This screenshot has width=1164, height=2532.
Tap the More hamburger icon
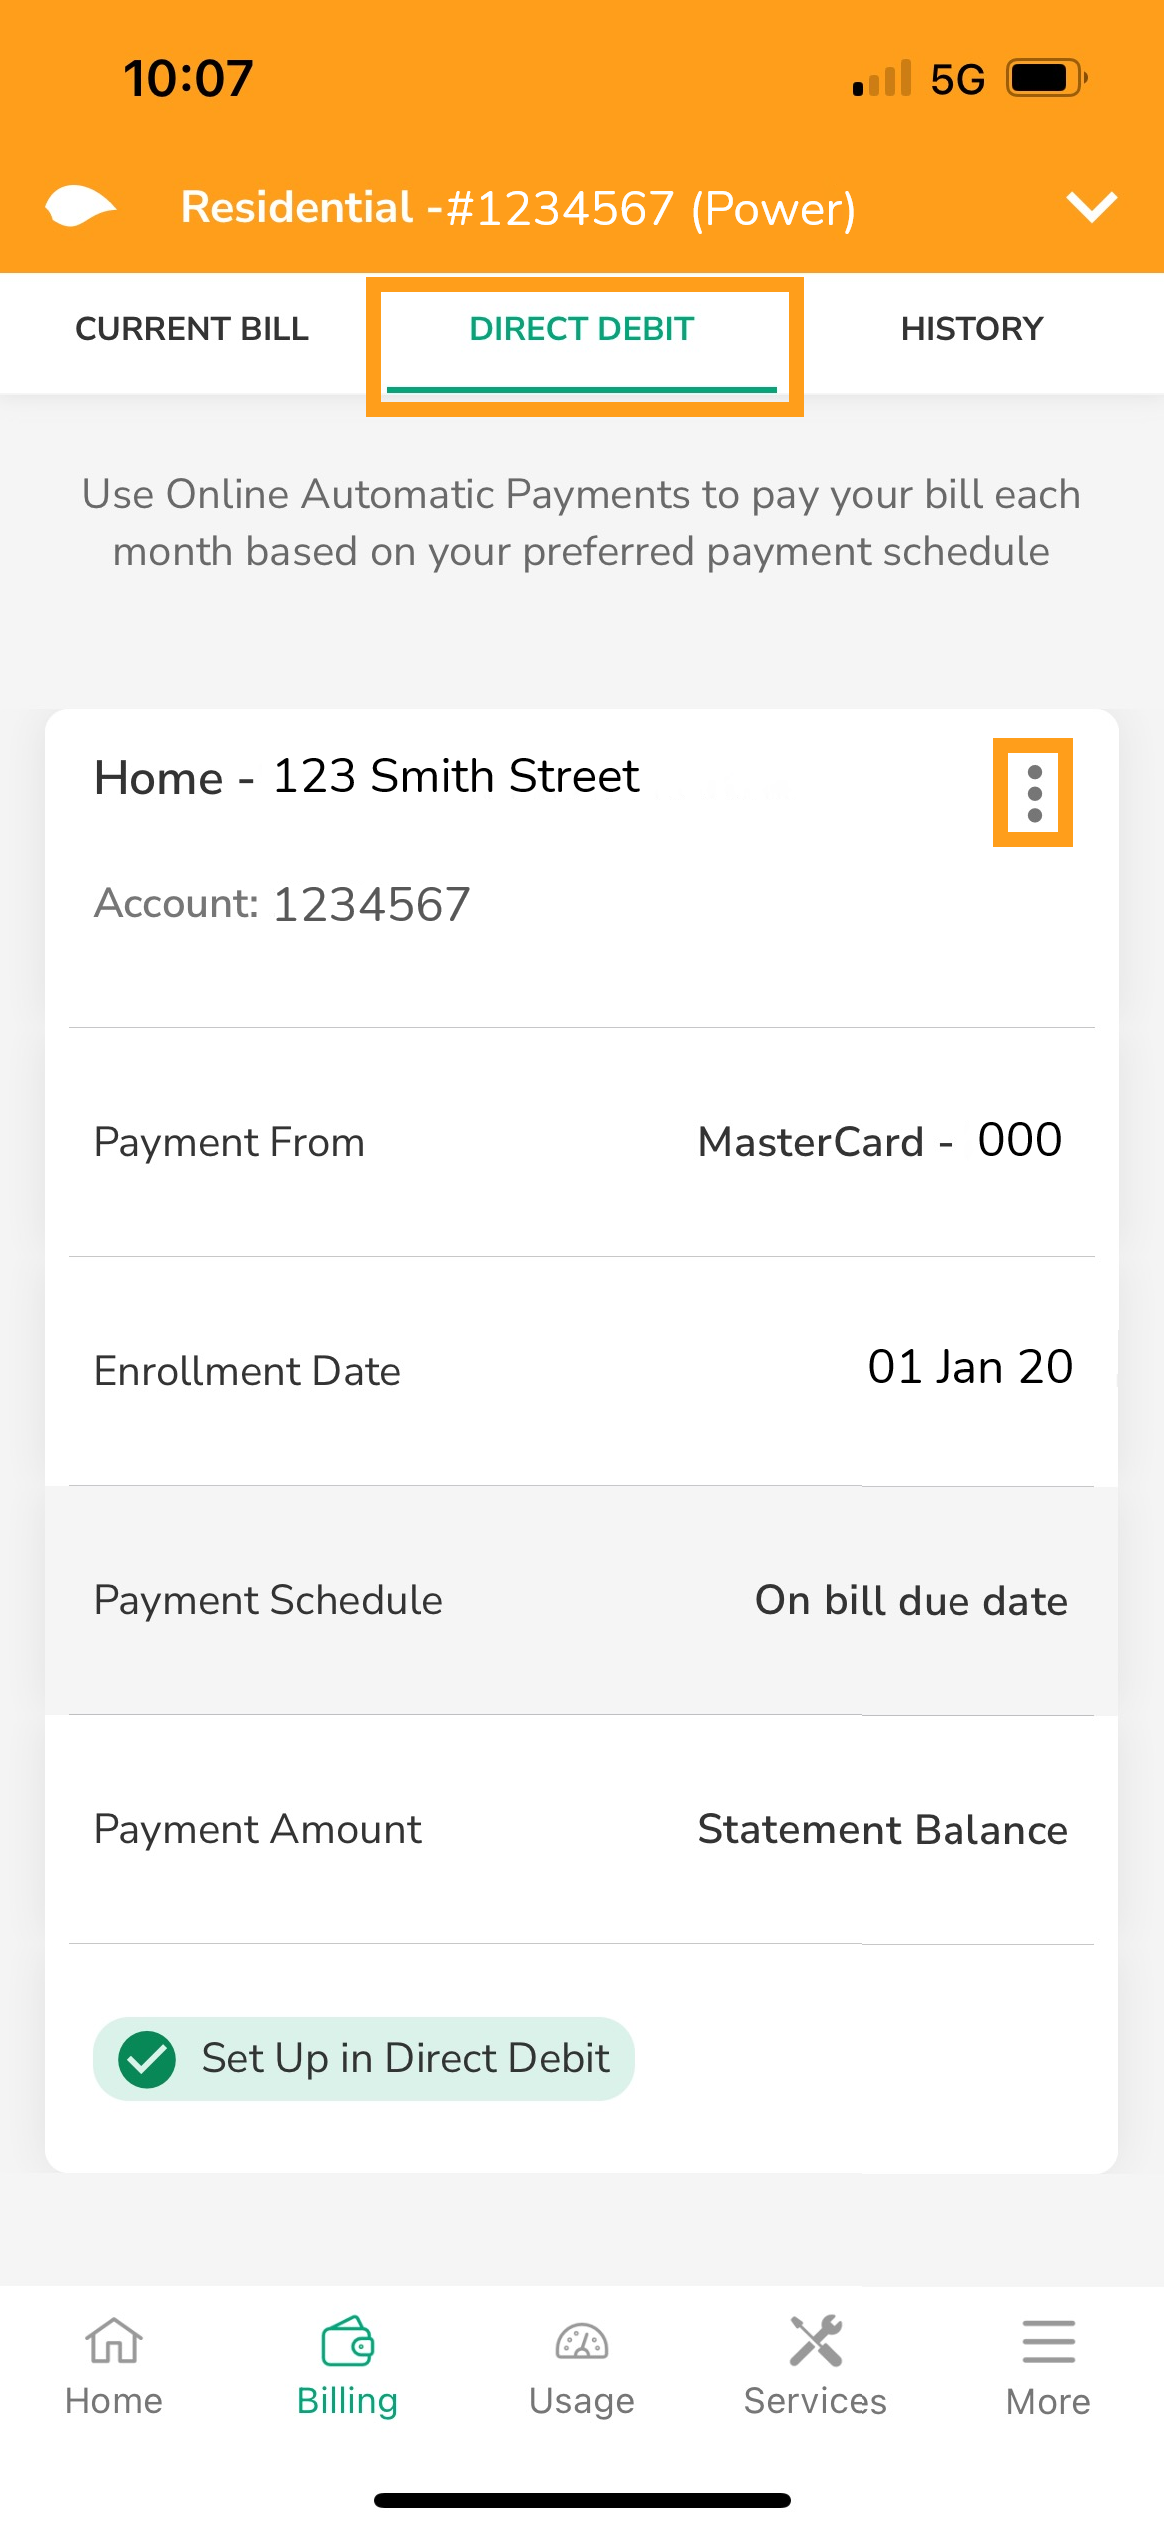(x=1048, y=2342)
